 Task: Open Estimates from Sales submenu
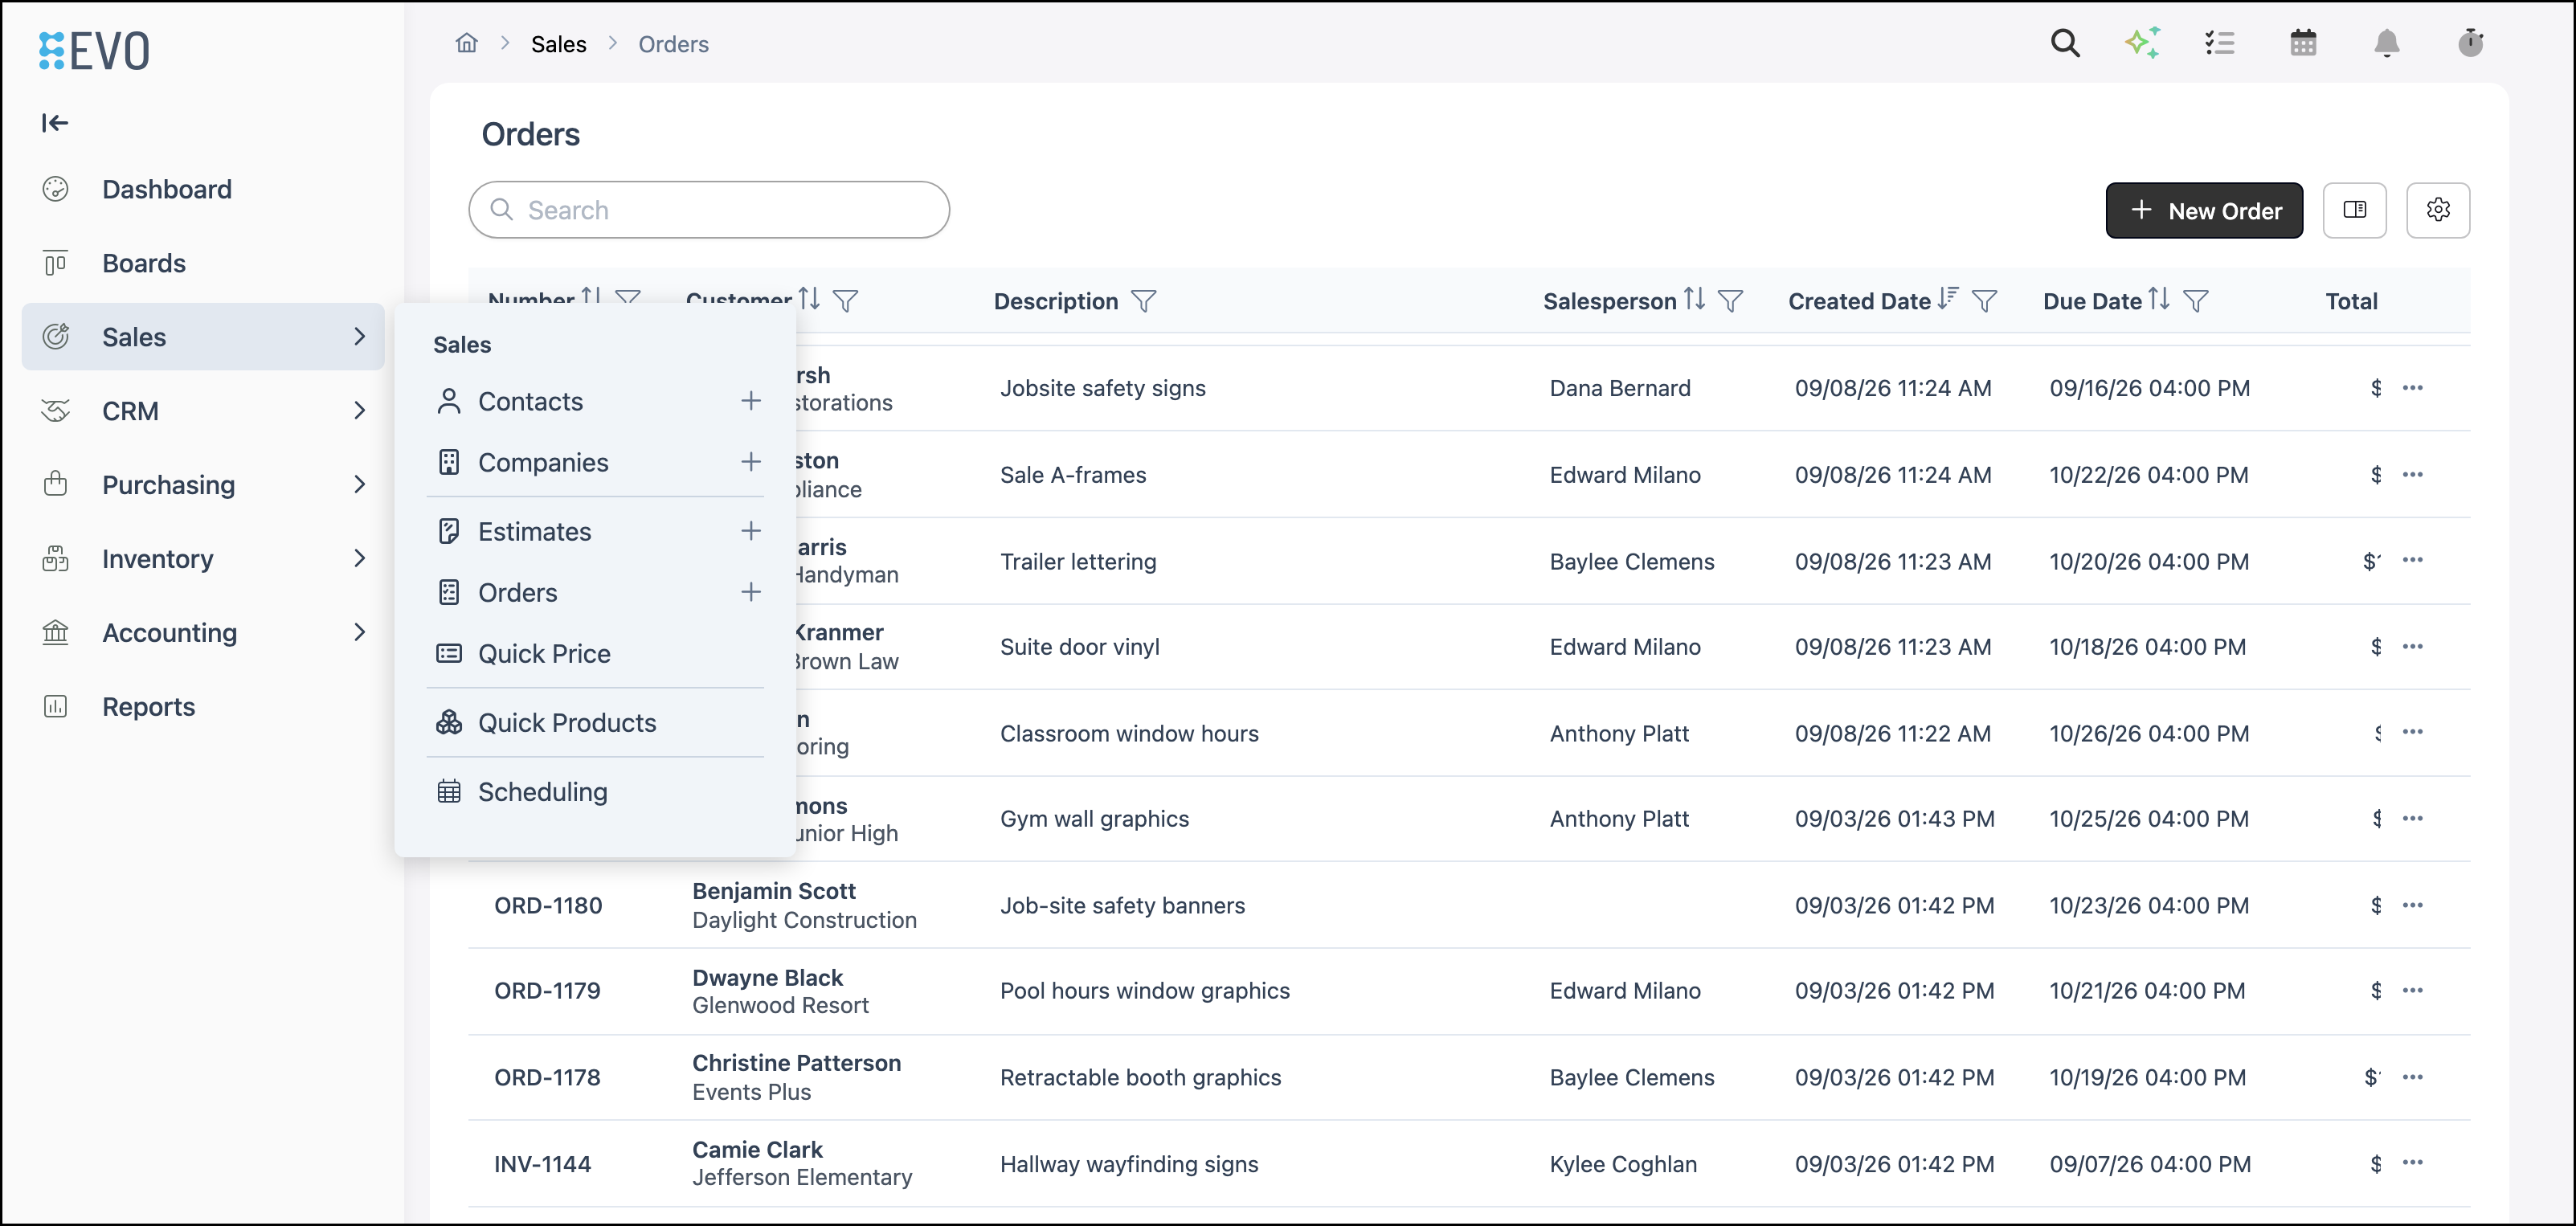(534, 531)
